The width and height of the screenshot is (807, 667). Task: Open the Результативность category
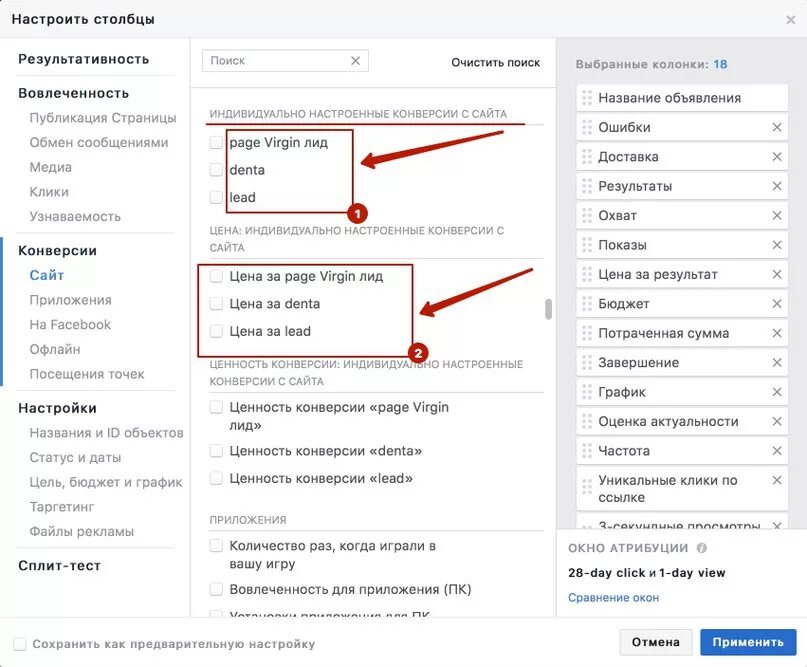click(x=83, y=59)
